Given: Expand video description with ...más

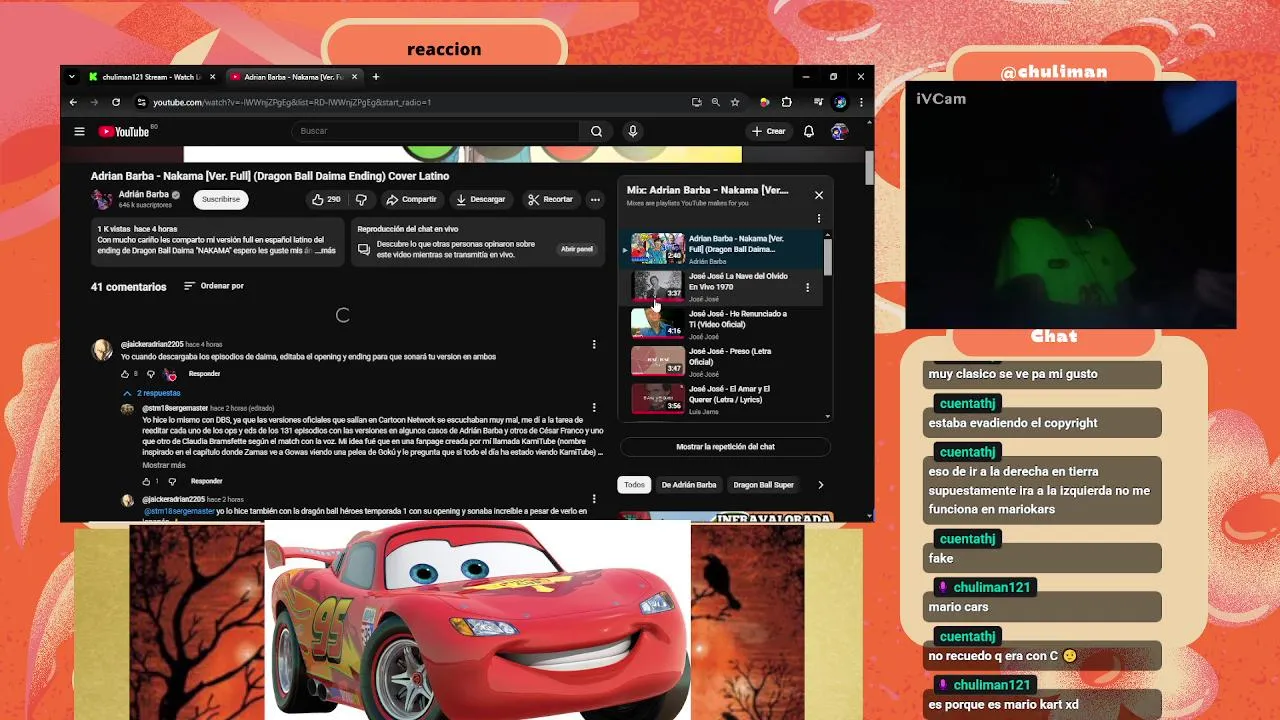Looking at the screenshot, I should pos(325,251).
